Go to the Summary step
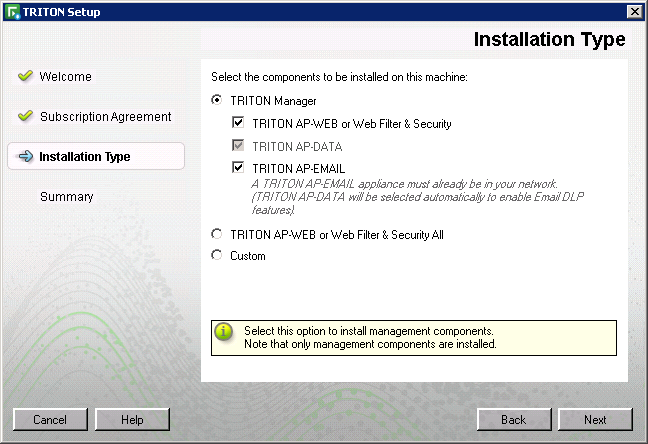Image resolution: width=648 pixels, height=444 pixels. [x=67, y=197]
